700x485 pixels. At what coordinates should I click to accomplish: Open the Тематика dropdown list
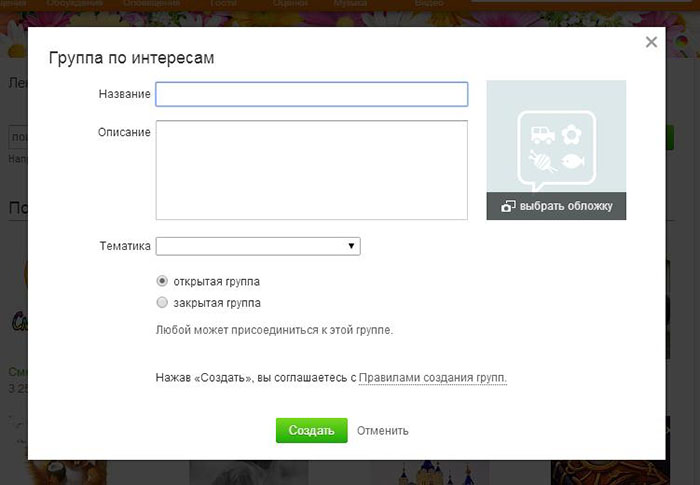258,246
